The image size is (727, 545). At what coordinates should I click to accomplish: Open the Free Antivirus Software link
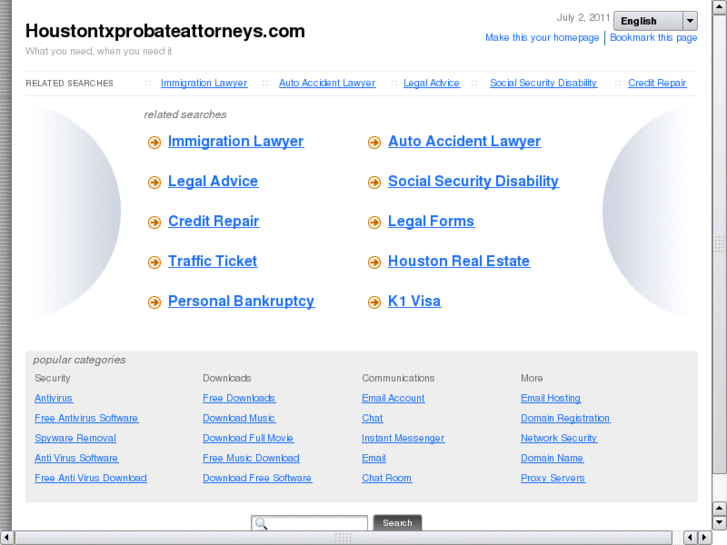(x=86, y=418)
